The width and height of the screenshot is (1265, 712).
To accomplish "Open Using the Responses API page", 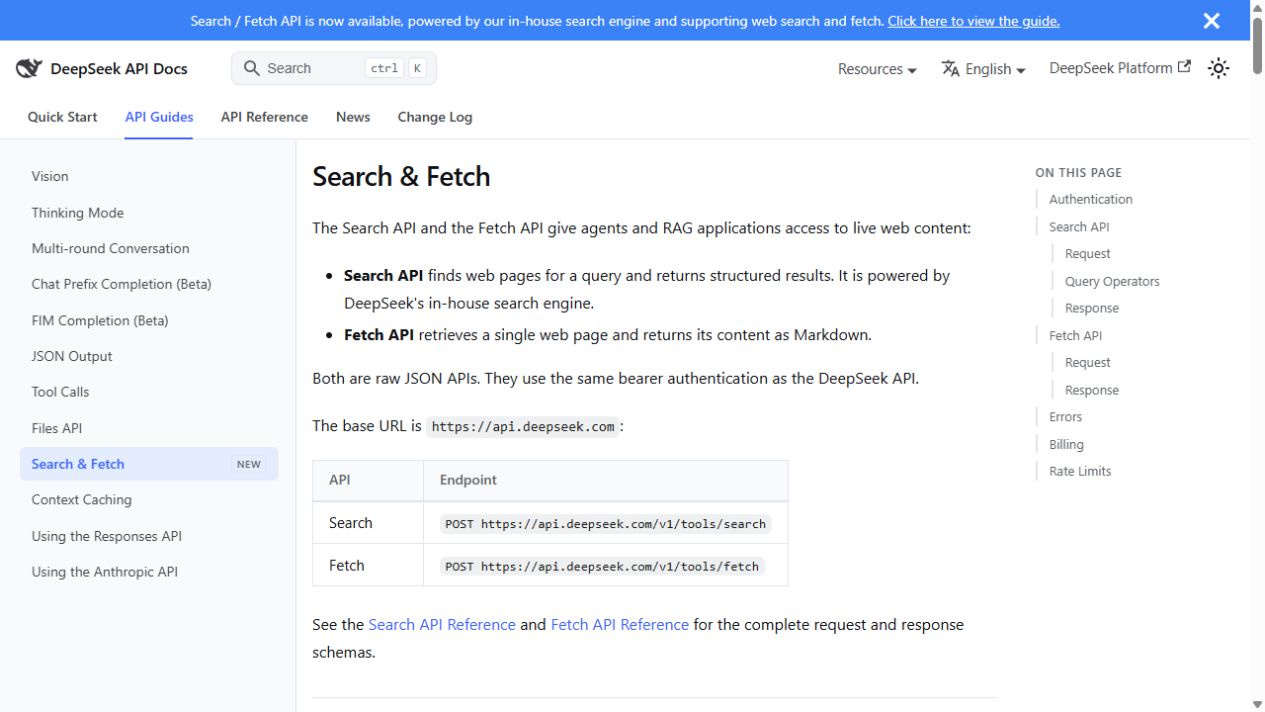I will 149,536.
